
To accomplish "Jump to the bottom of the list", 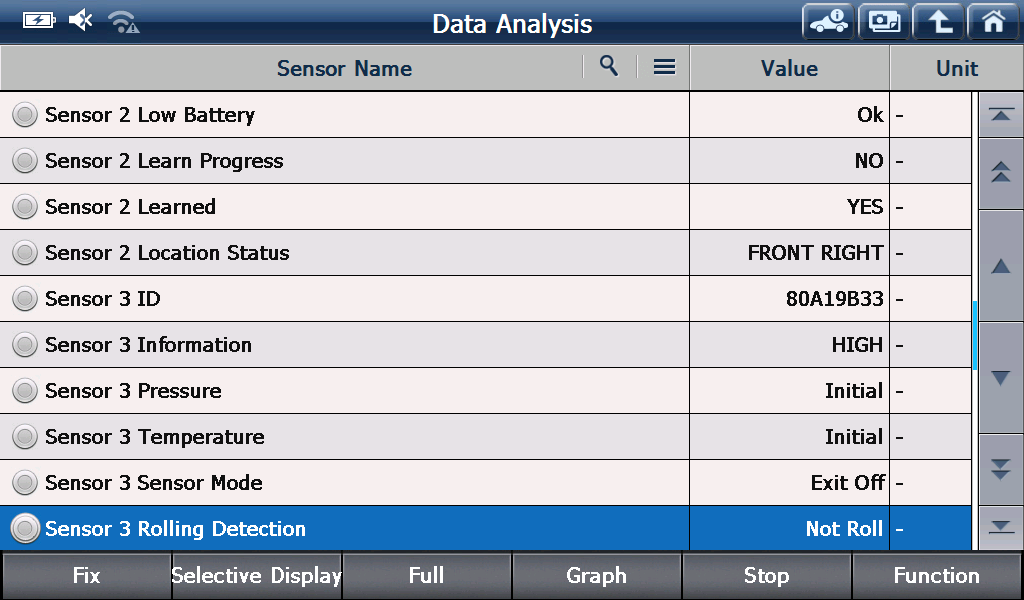I will pyautogui.click(x=1001, y=528).
